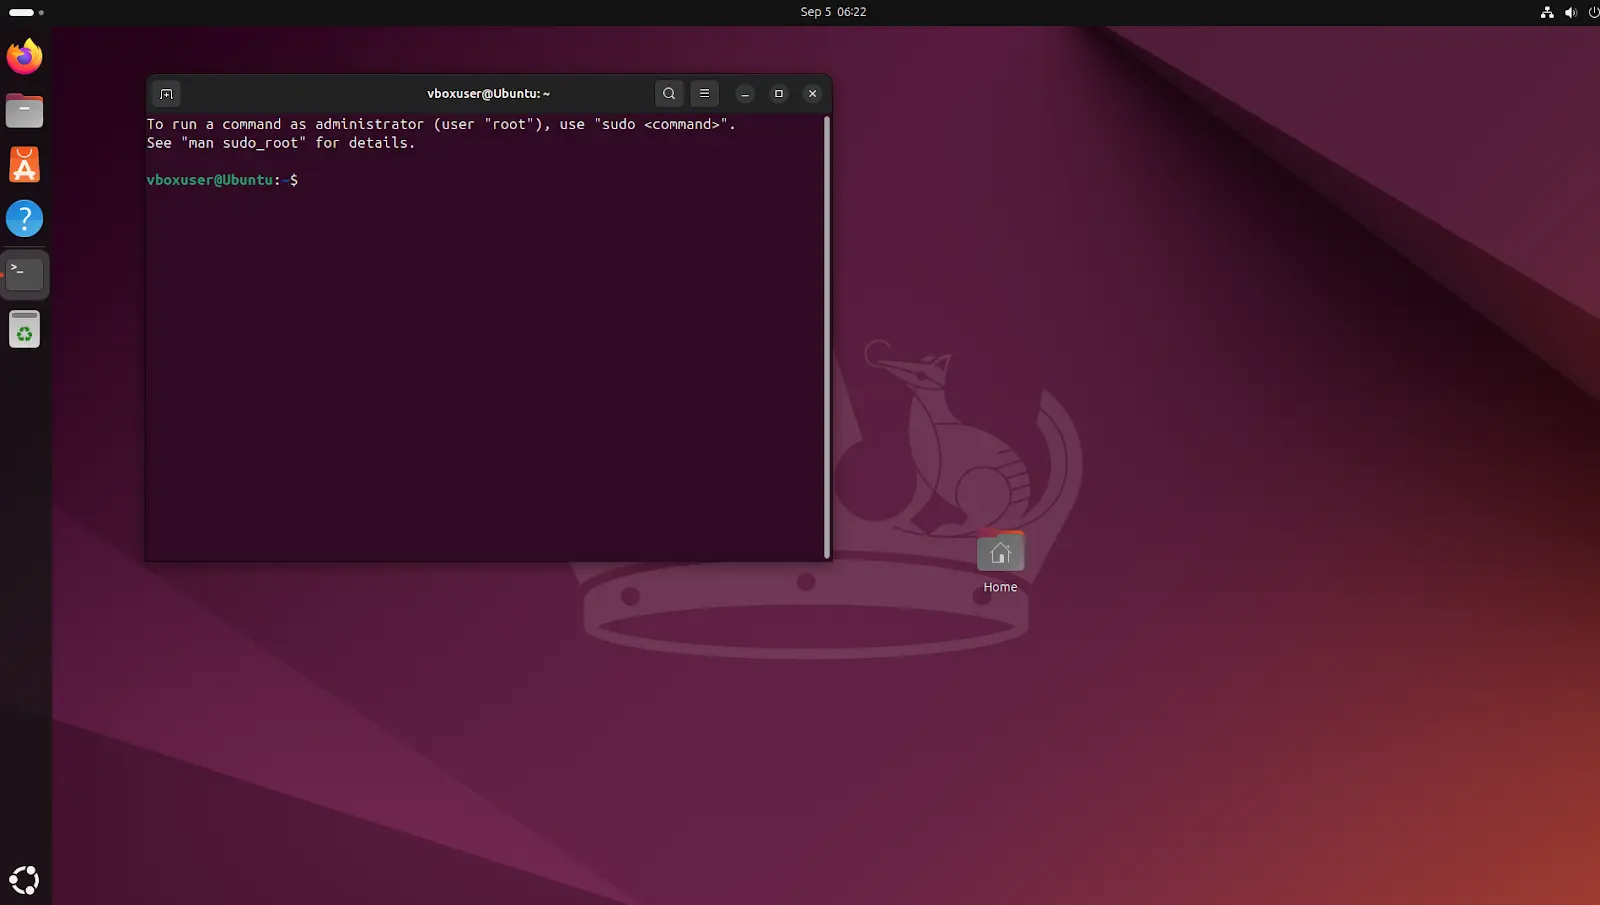Viewport: 1600px width, 905px height.
Task: Maximize the terminal window
Action: [779, 94]
